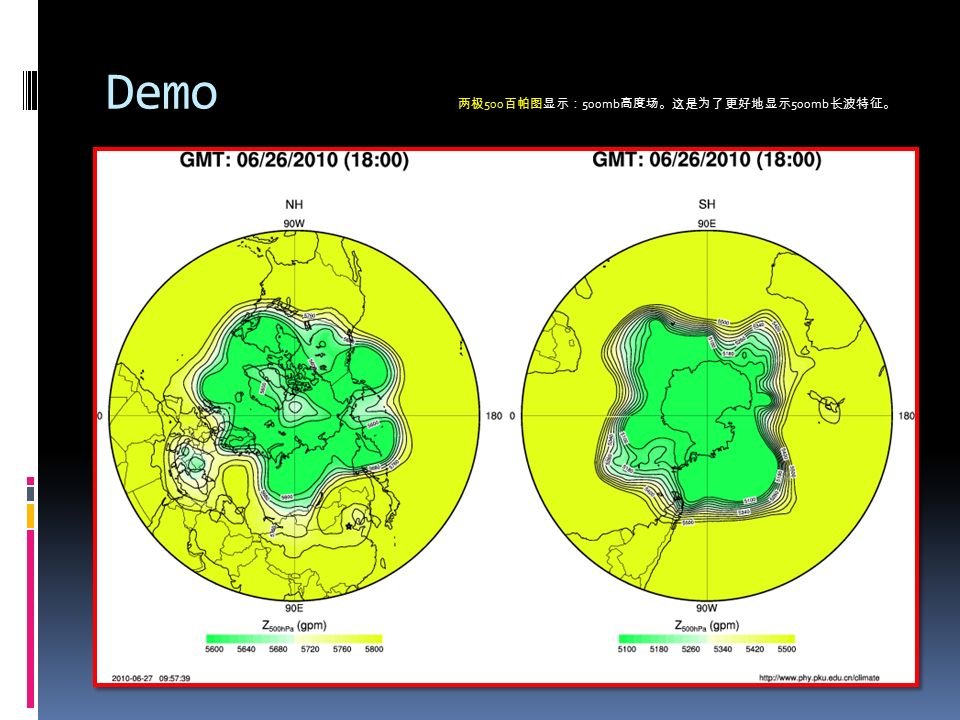Click the "5260" value in SH legend

(x=691, y=649)
